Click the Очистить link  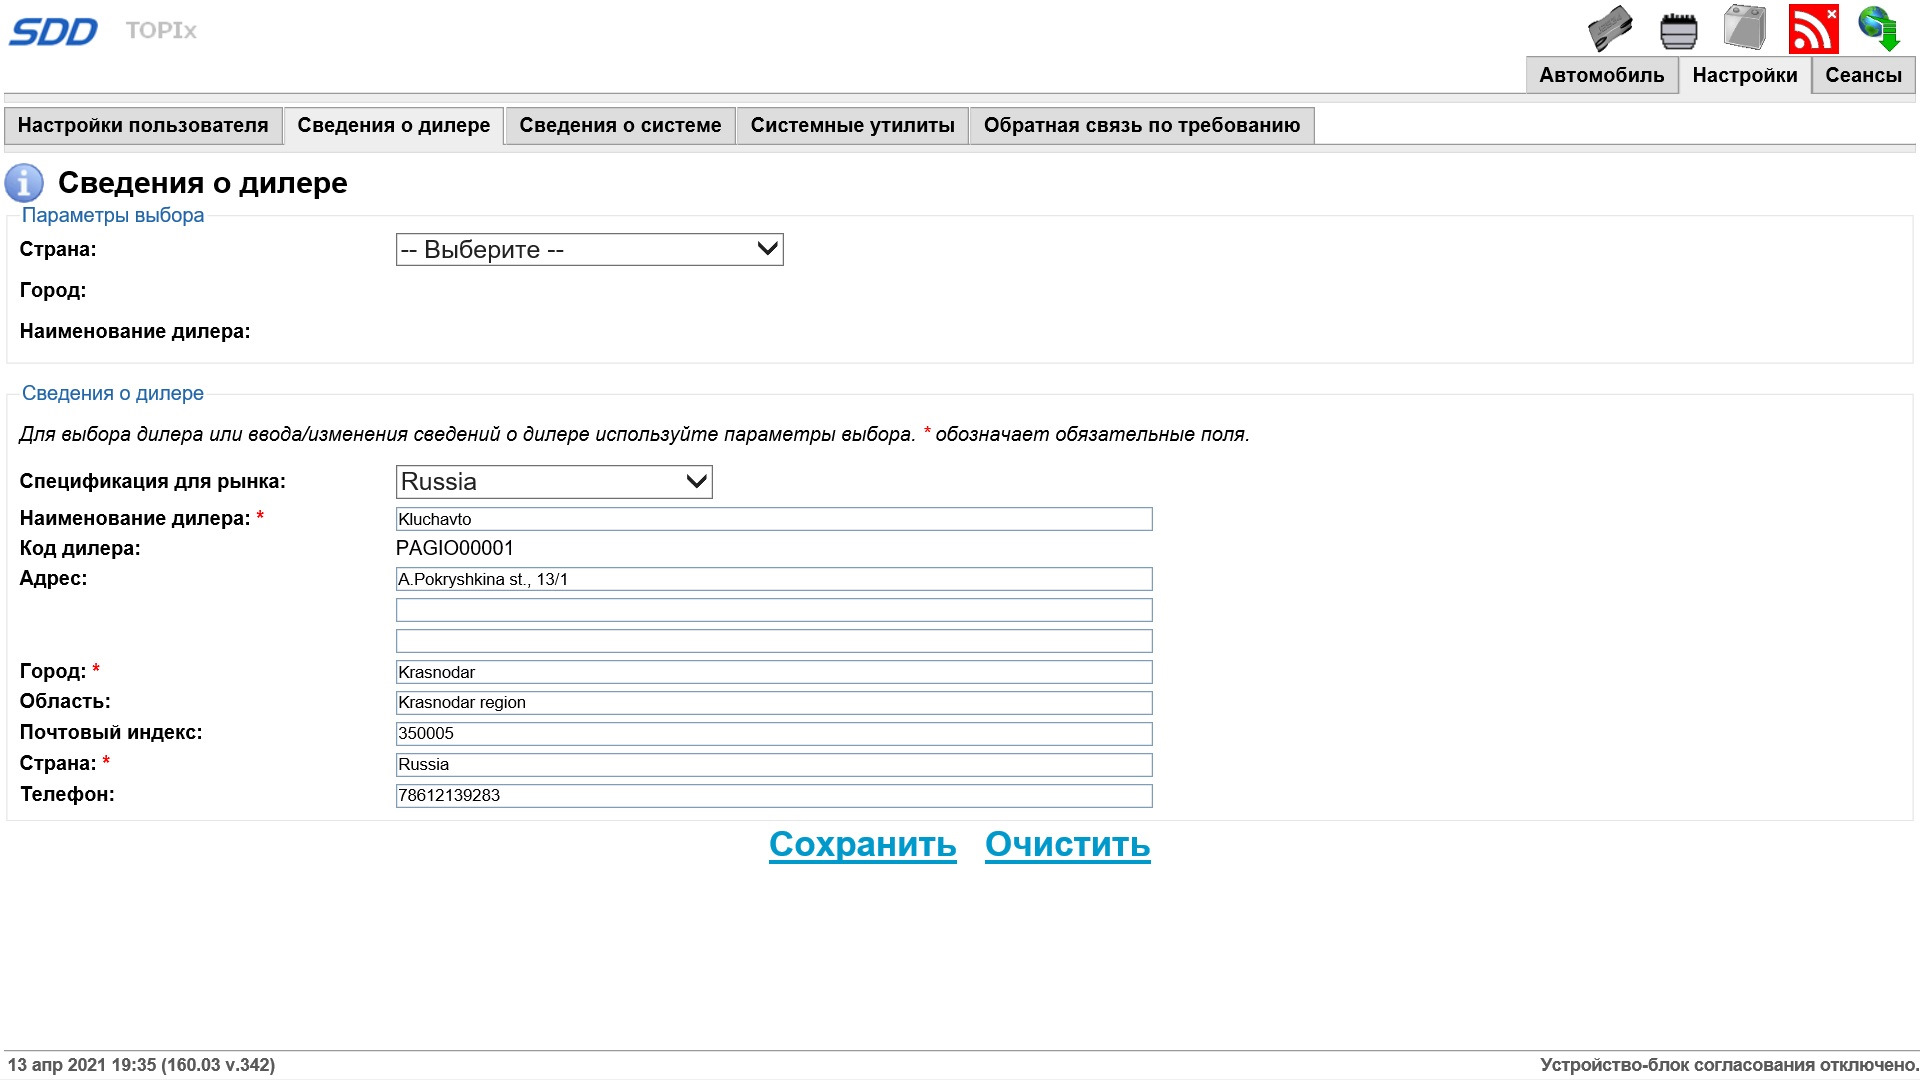1067,845
